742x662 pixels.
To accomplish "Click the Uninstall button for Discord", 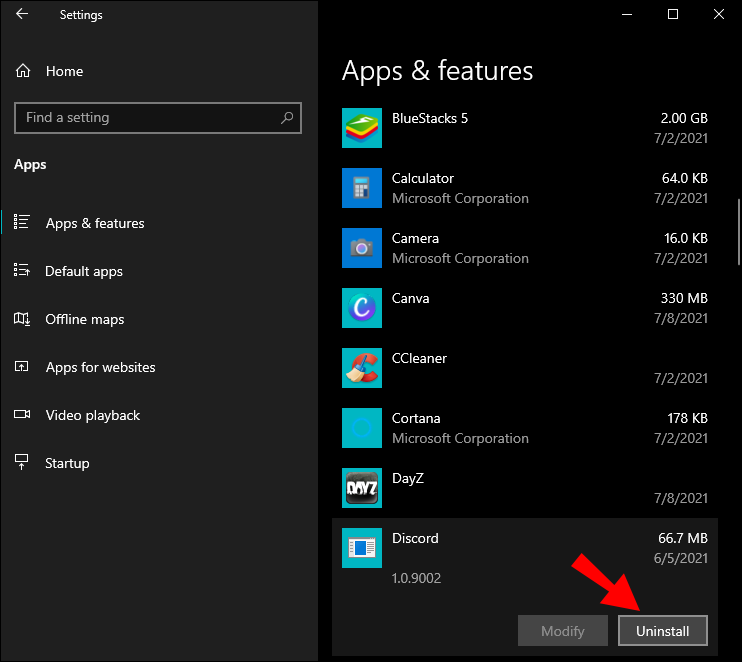I will coord(662,631).
